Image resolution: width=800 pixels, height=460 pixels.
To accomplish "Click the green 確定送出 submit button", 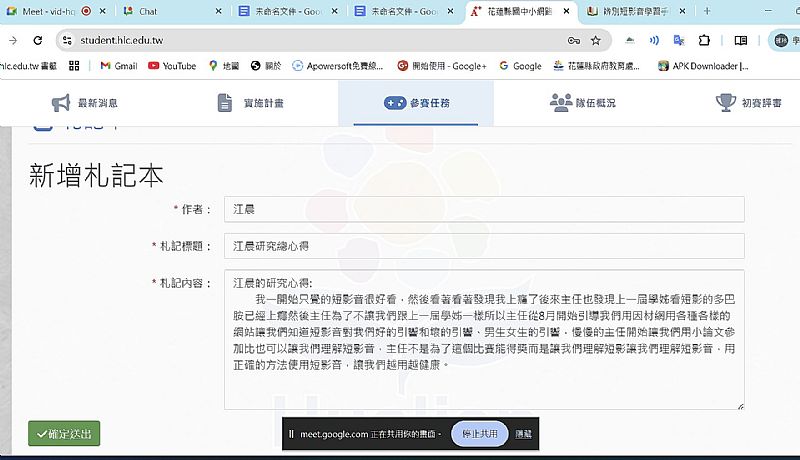I will (64, 434).
